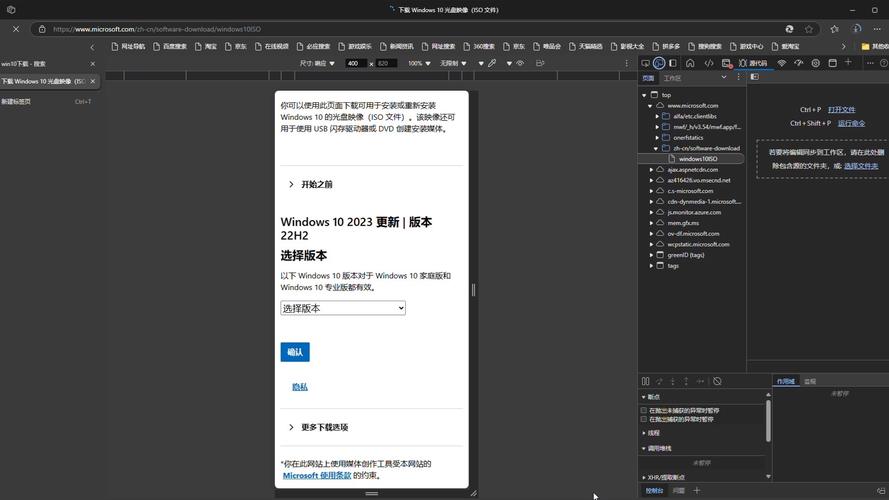Click the rotate device icon in device toolbar
The image size is (889, 500).
[540, 63]
